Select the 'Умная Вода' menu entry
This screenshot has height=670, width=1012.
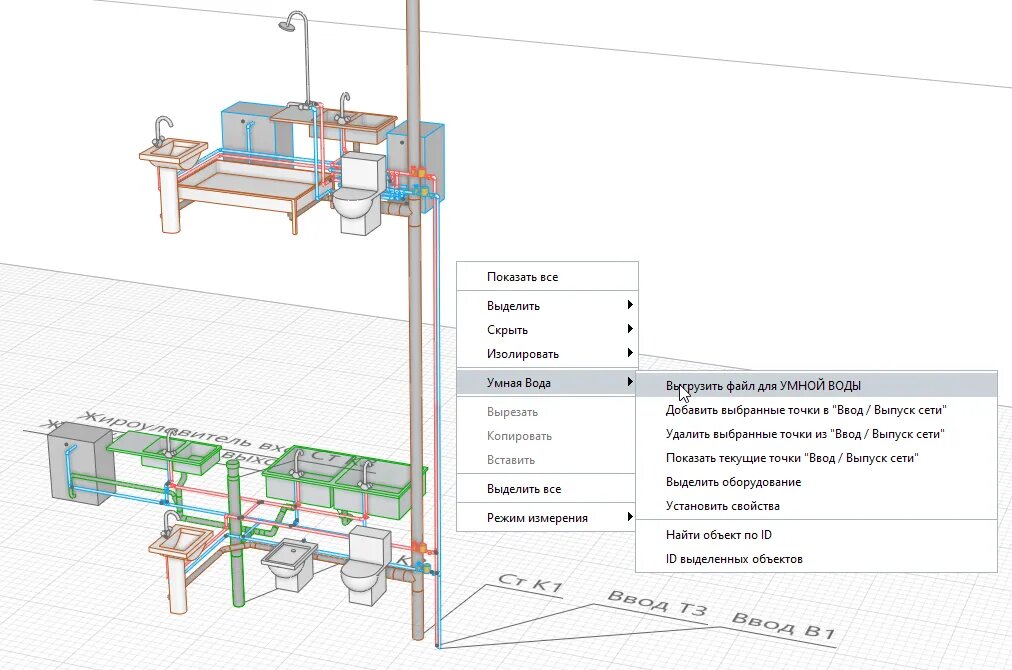(x=547, y=382)
